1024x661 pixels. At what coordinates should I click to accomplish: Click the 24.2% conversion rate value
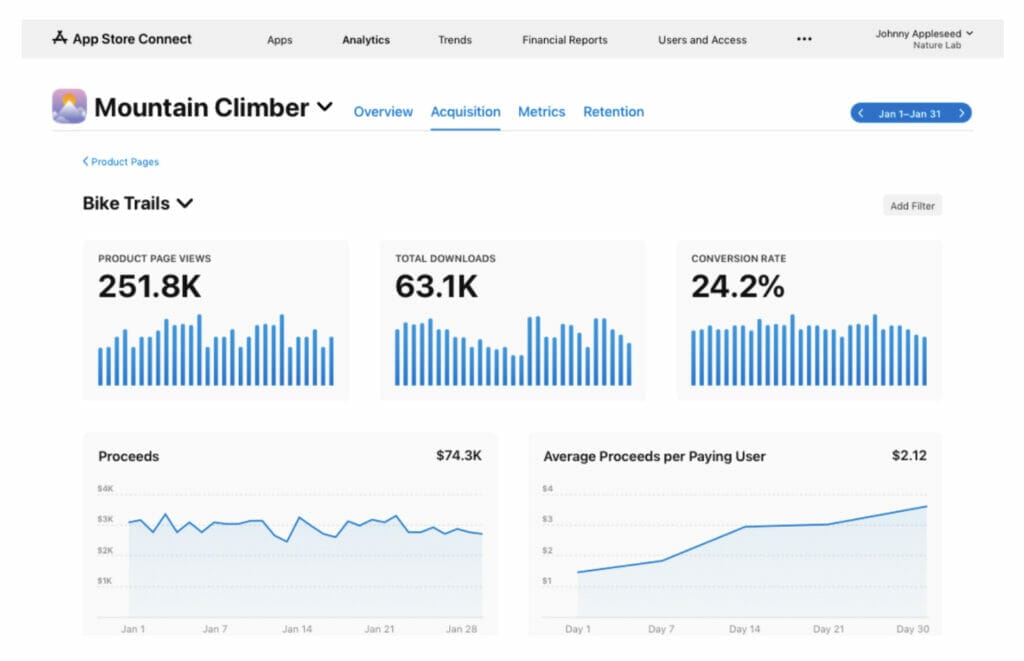click(x=738, y=286)
